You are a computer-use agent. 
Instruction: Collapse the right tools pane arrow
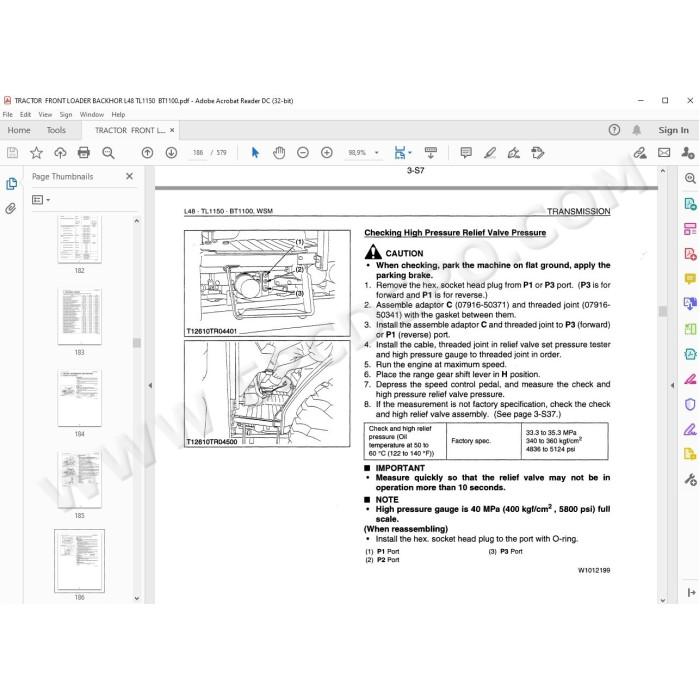(672, 385)
